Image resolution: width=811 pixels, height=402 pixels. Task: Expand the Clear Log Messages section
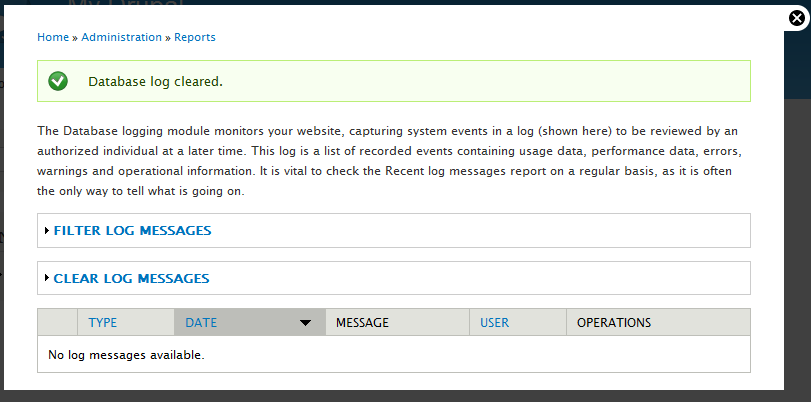[x=131, y=279]
